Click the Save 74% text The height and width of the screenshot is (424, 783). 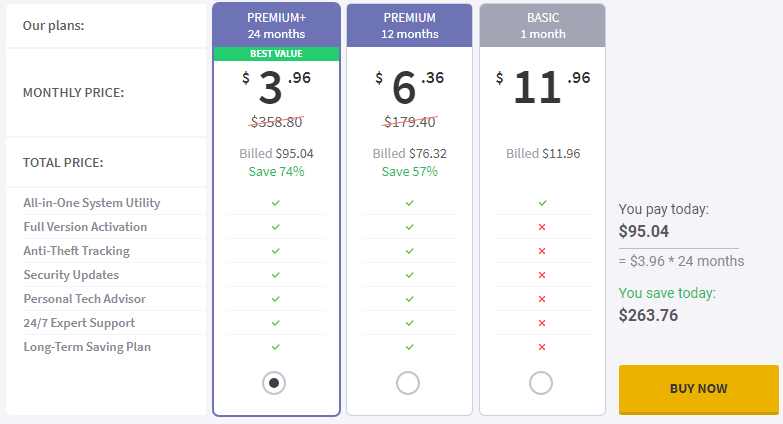[x=276, y=171]
